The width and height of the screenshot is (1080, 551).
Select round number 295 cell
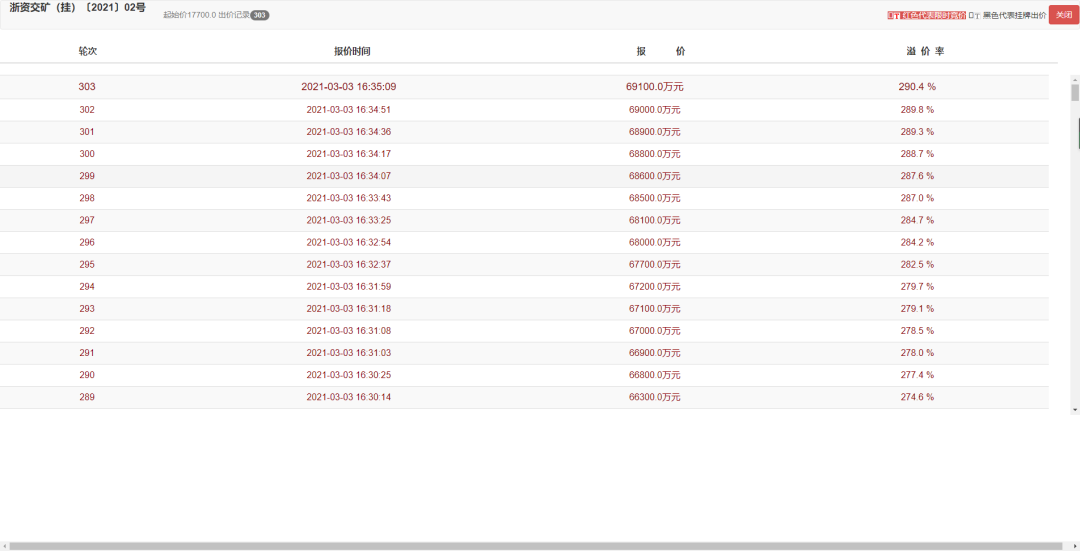[x=87, y=264]
